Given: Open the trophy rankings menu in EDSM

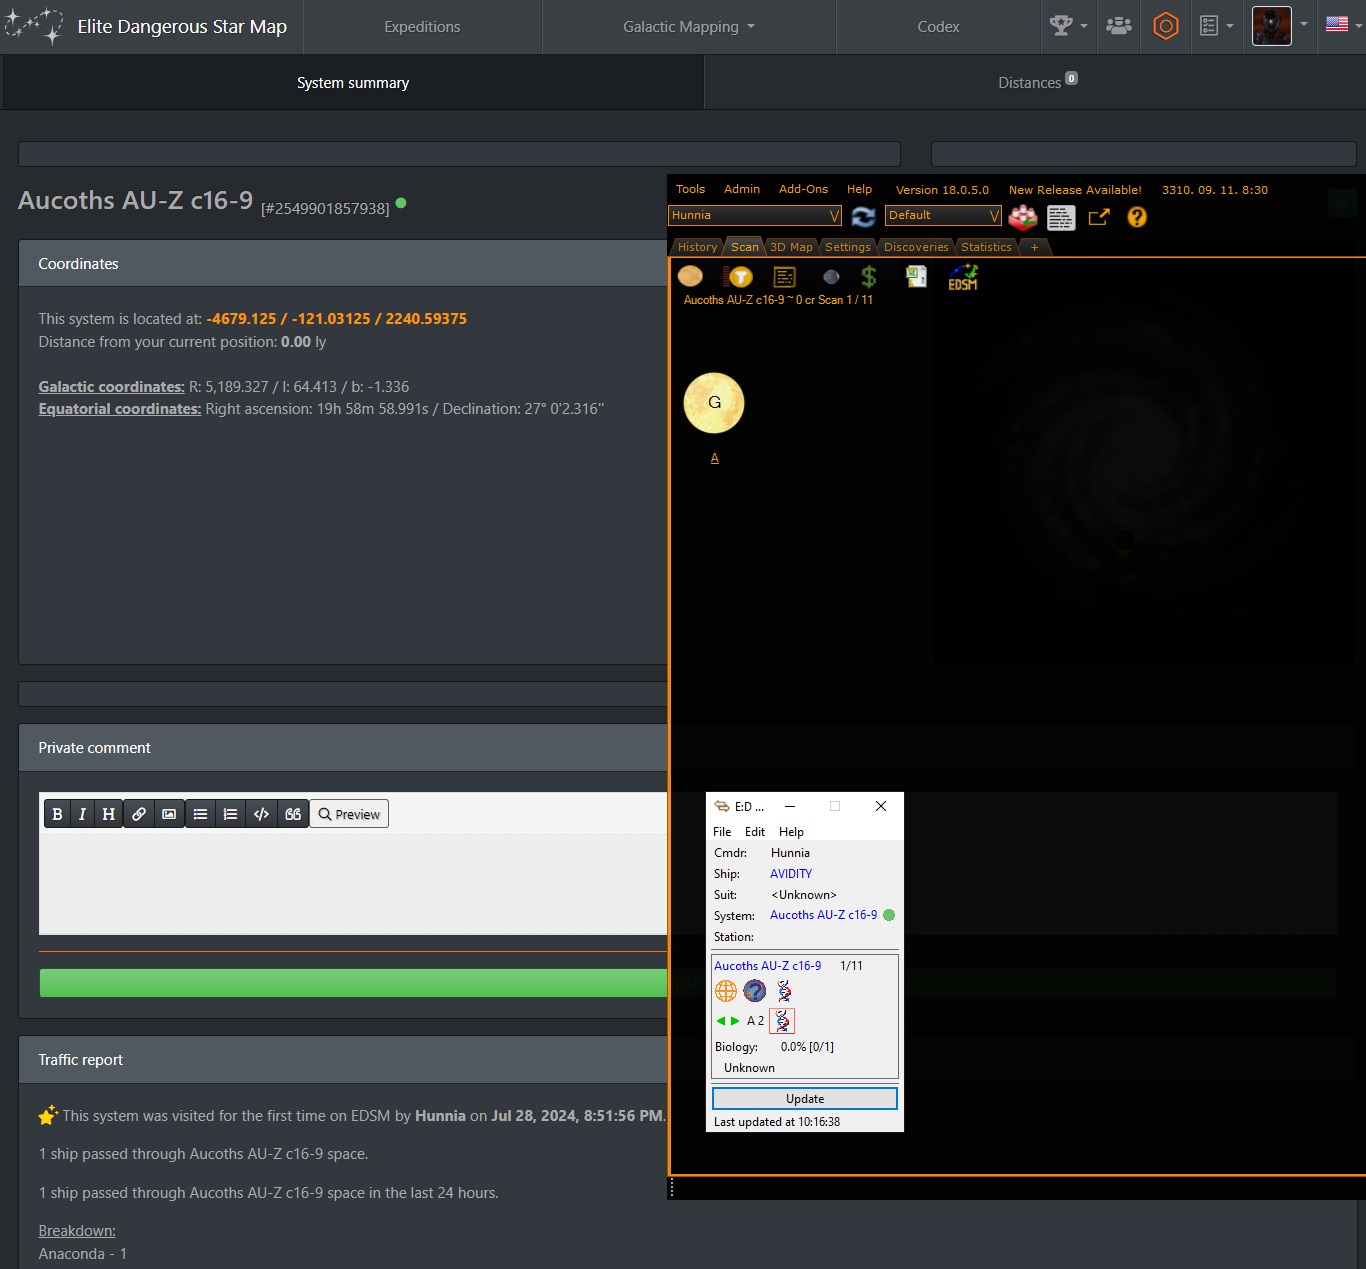Looking at the screenshot, I should point(1068,26).
